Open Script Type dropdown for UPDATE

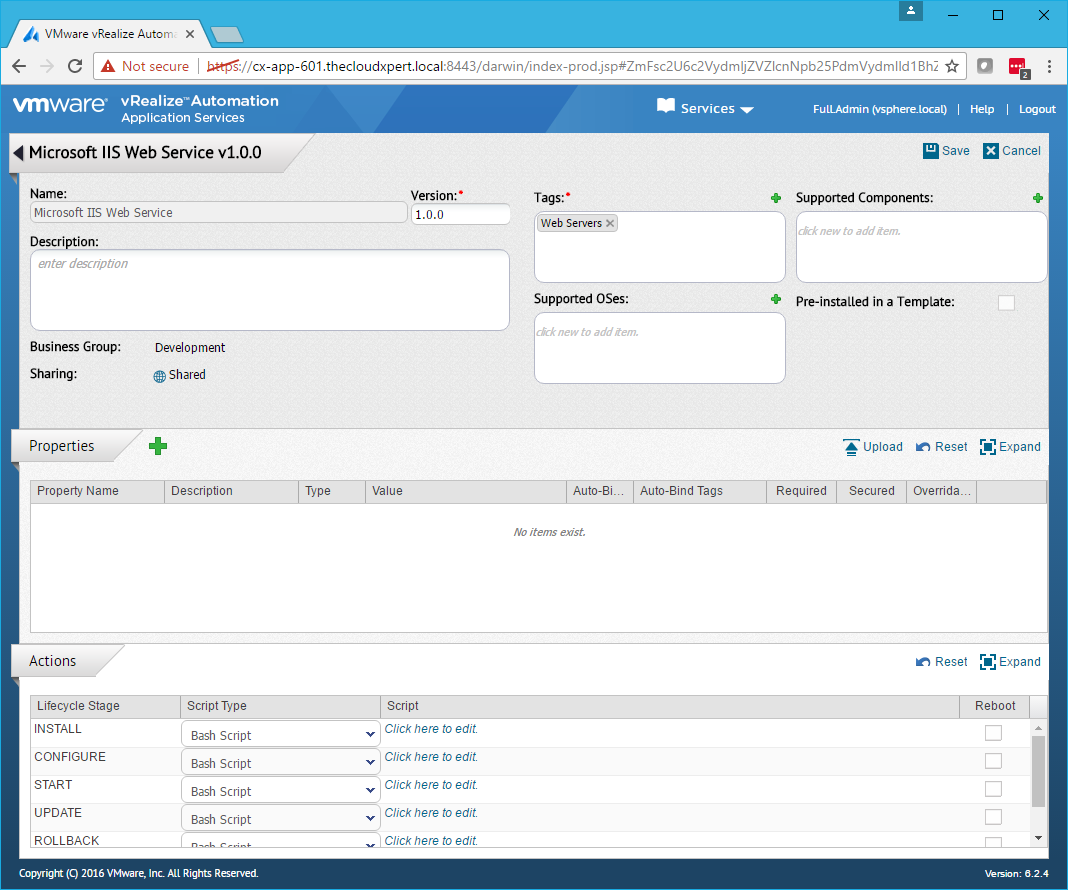(280, 819)
